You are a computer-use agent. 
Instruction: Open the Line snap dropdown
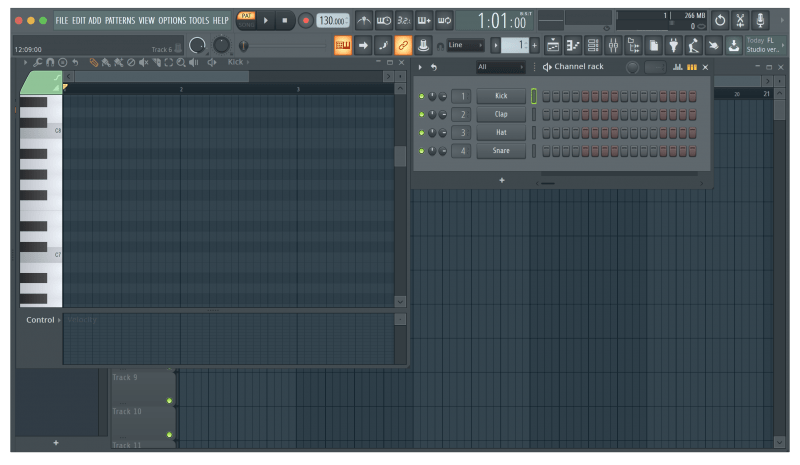click(x=465, y=45)
